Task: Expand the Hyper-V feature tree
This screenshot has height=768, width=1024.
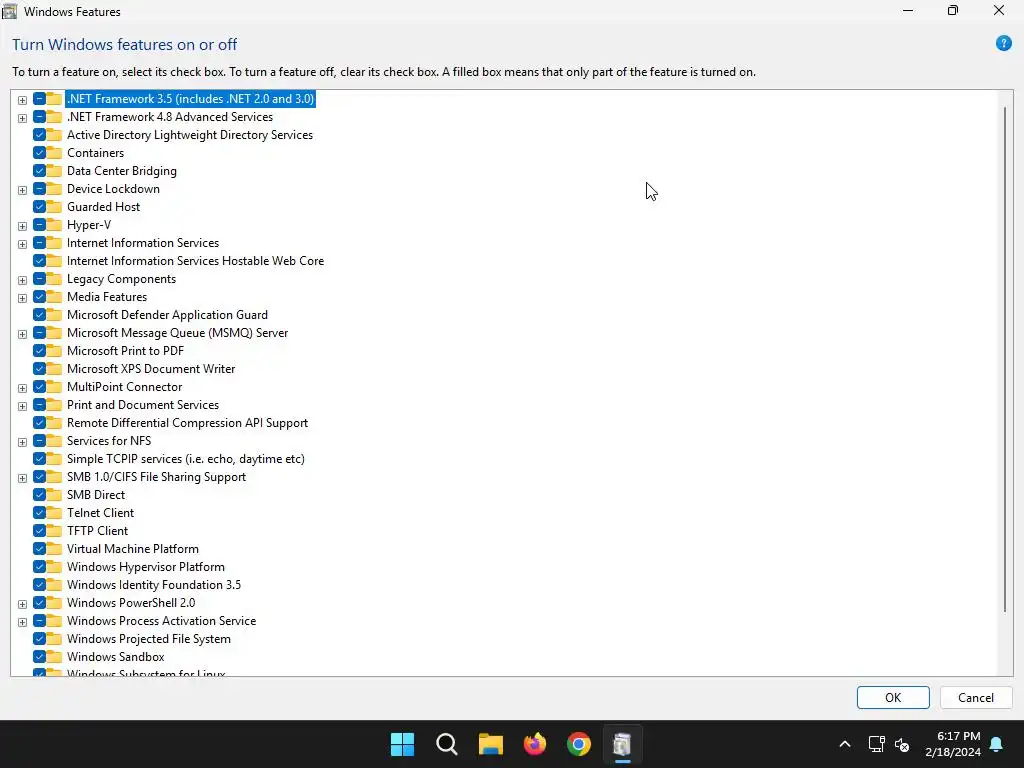Action: [x=22, y=226]
